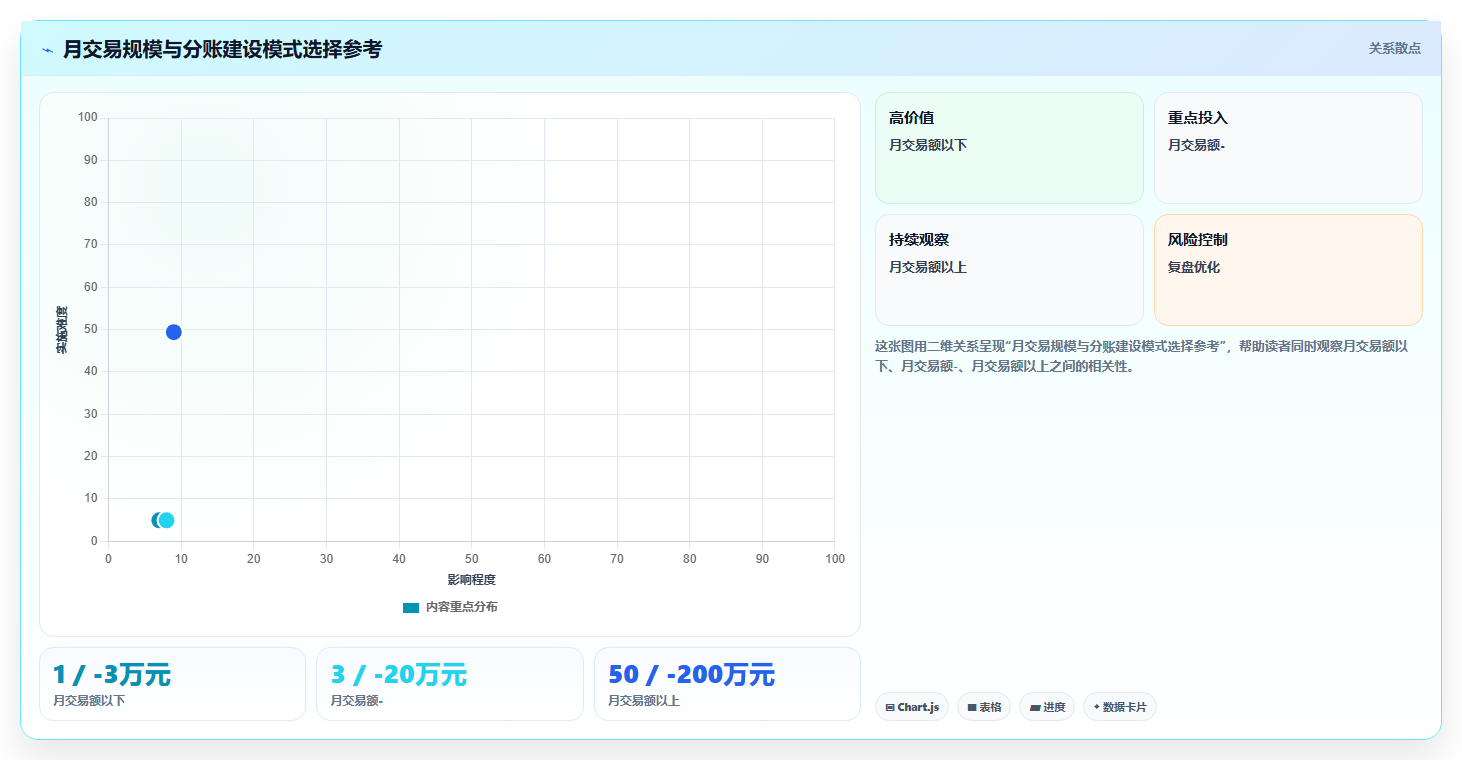Click the 实施难度 y-axis title
This screenshot has width=1462, height=760.
point(62,330)
